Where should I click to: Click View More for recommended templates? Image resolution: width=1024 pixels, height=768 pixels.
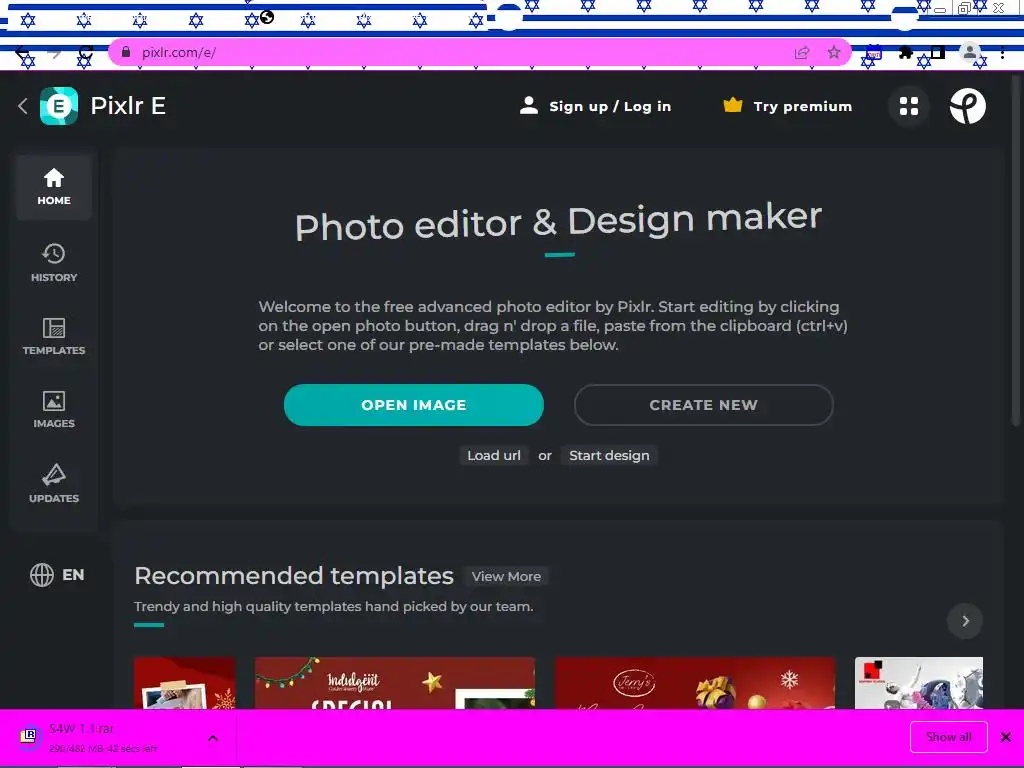(506, 577)
